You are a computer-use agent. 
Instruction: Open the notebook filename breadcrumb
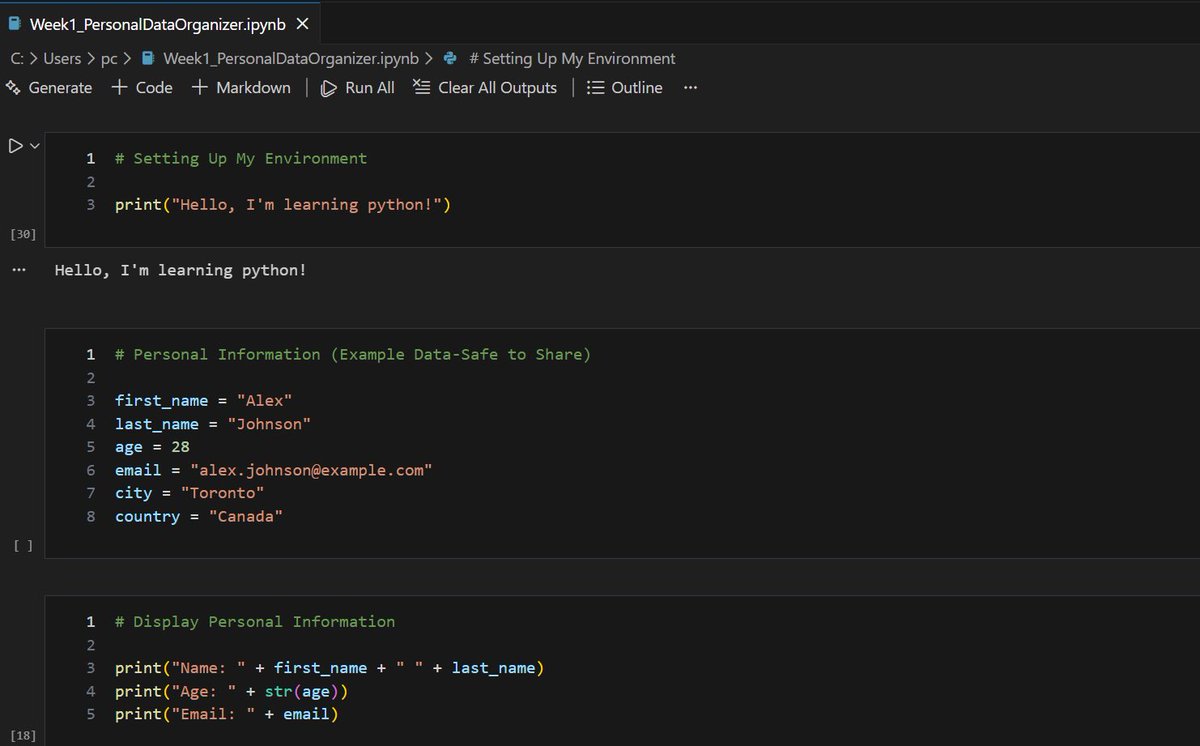[x=291, y=59]
